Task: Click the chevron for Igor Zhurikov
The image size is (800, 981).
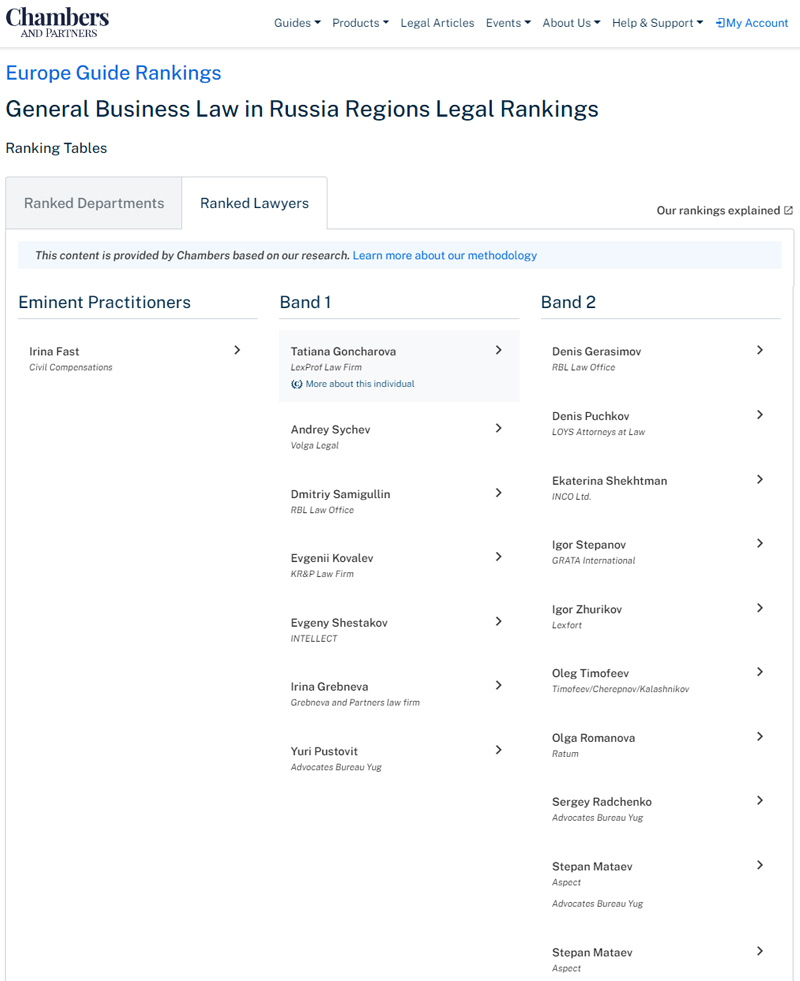Action: (760, 608)
